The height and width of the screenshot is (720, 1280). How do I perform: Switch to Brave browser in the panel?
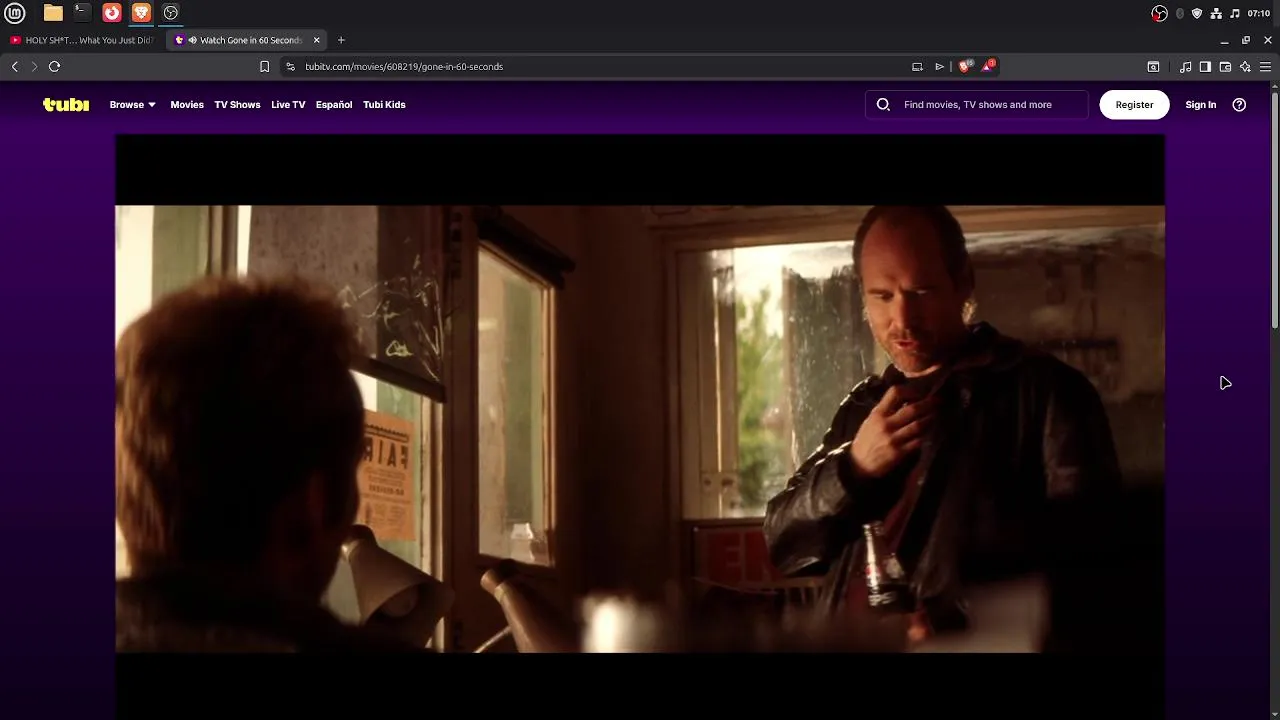coord(141,13)
